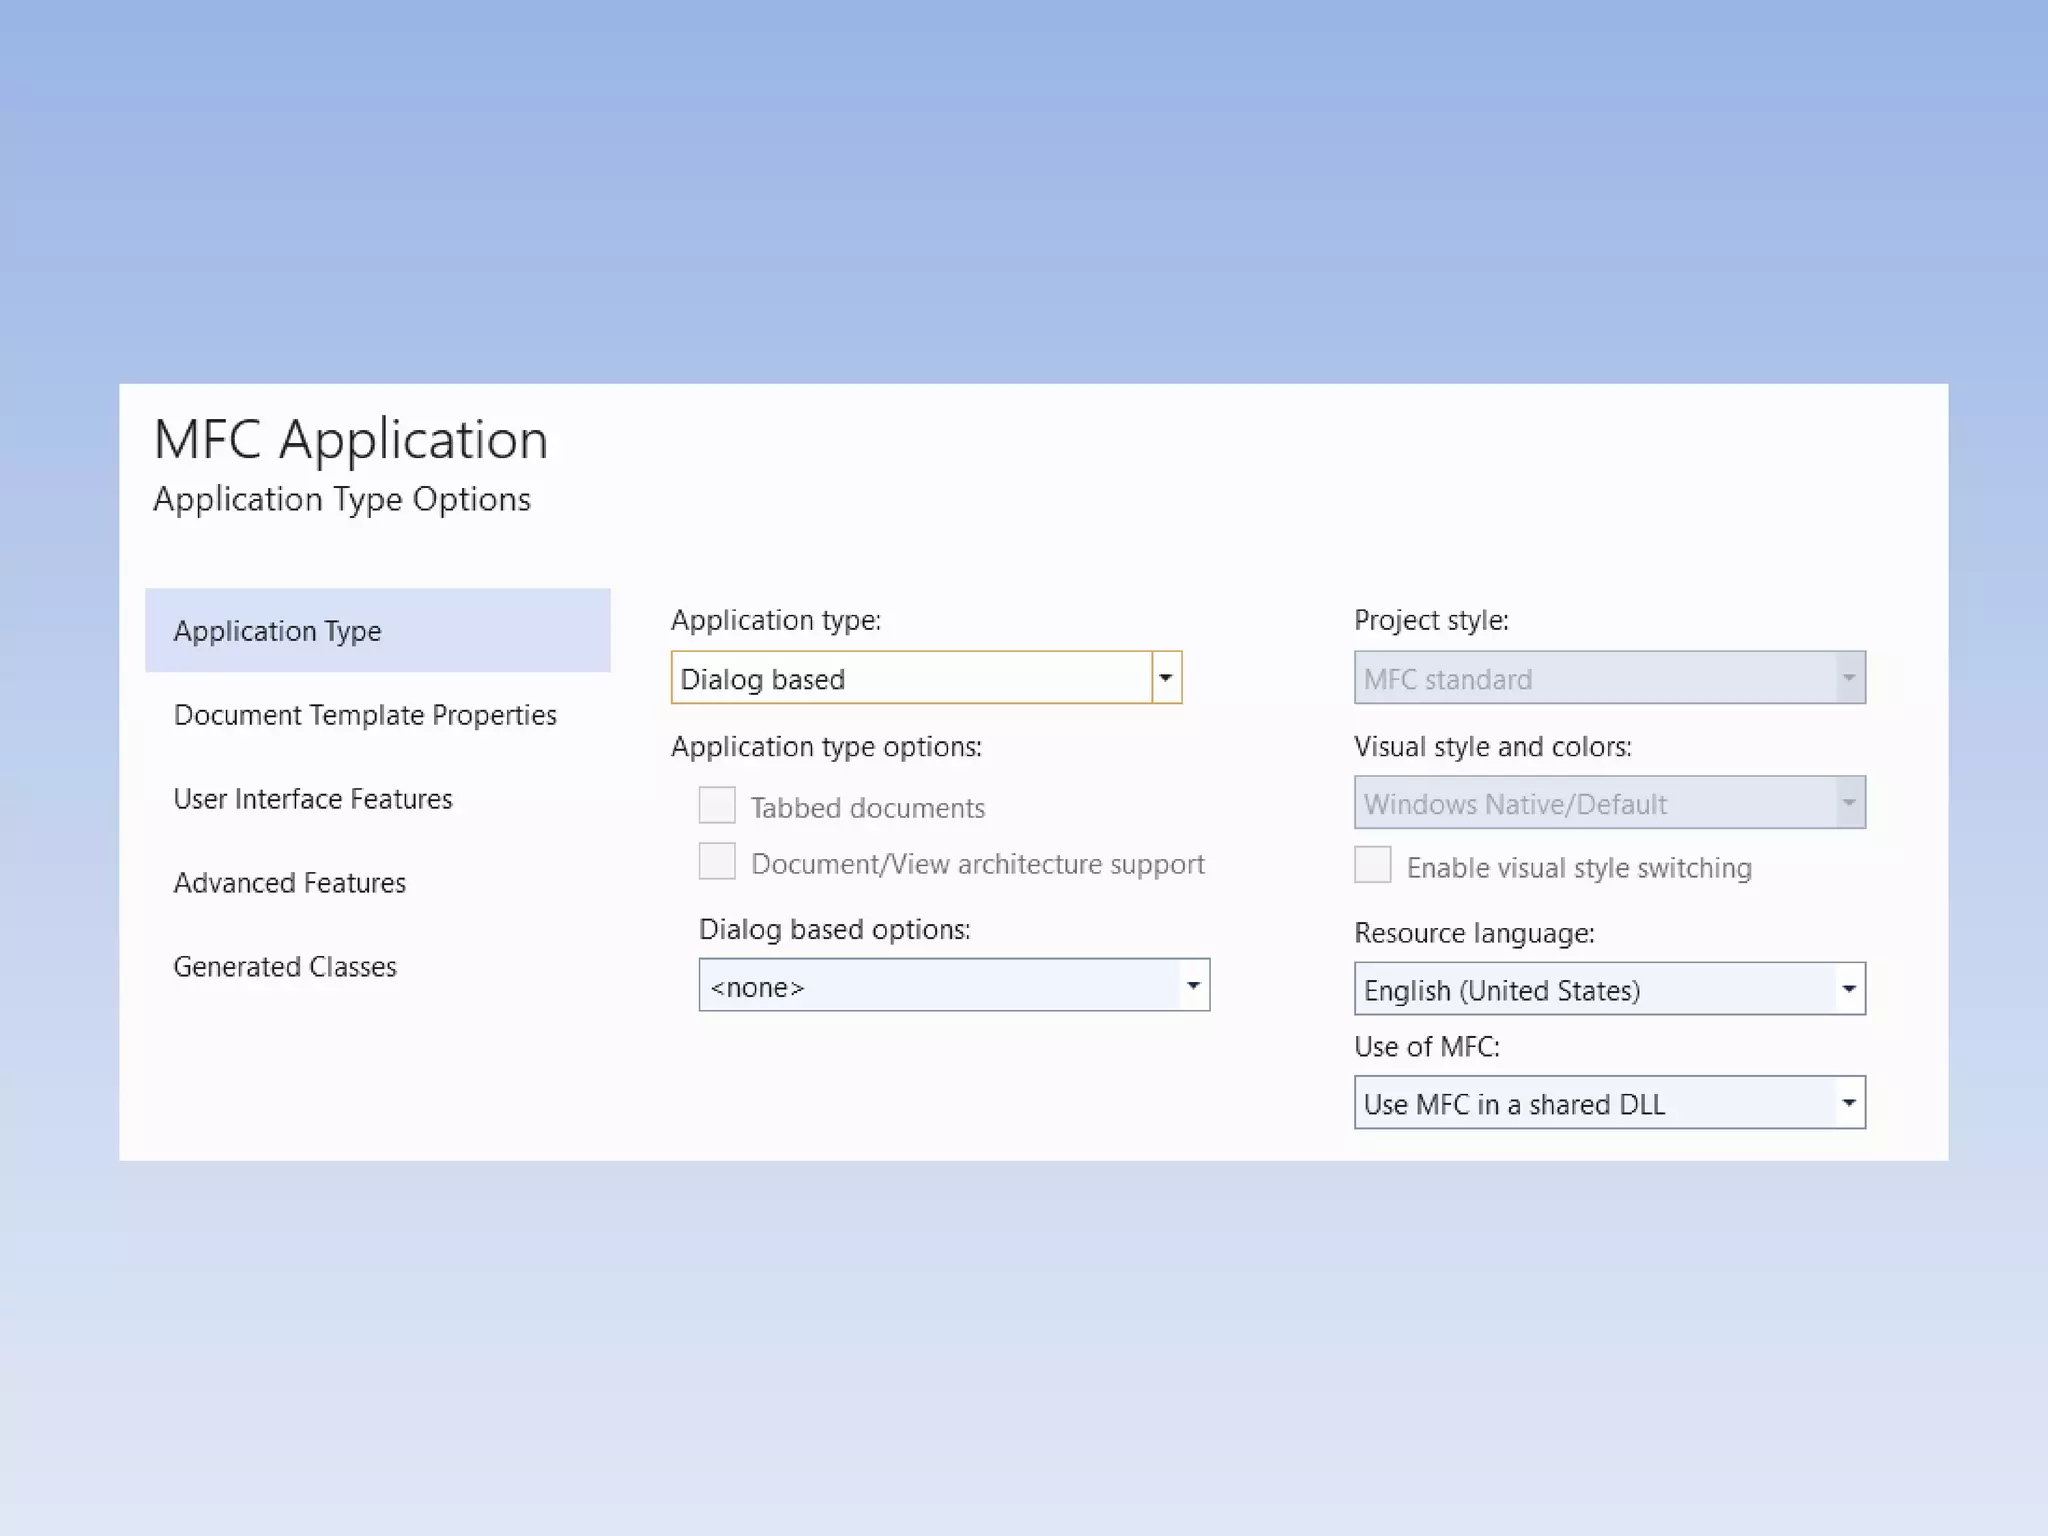Click the Project style 'MFC standard' dropdown
The width and height of the screenshot is (2048, 1536).
[1608, 678]
